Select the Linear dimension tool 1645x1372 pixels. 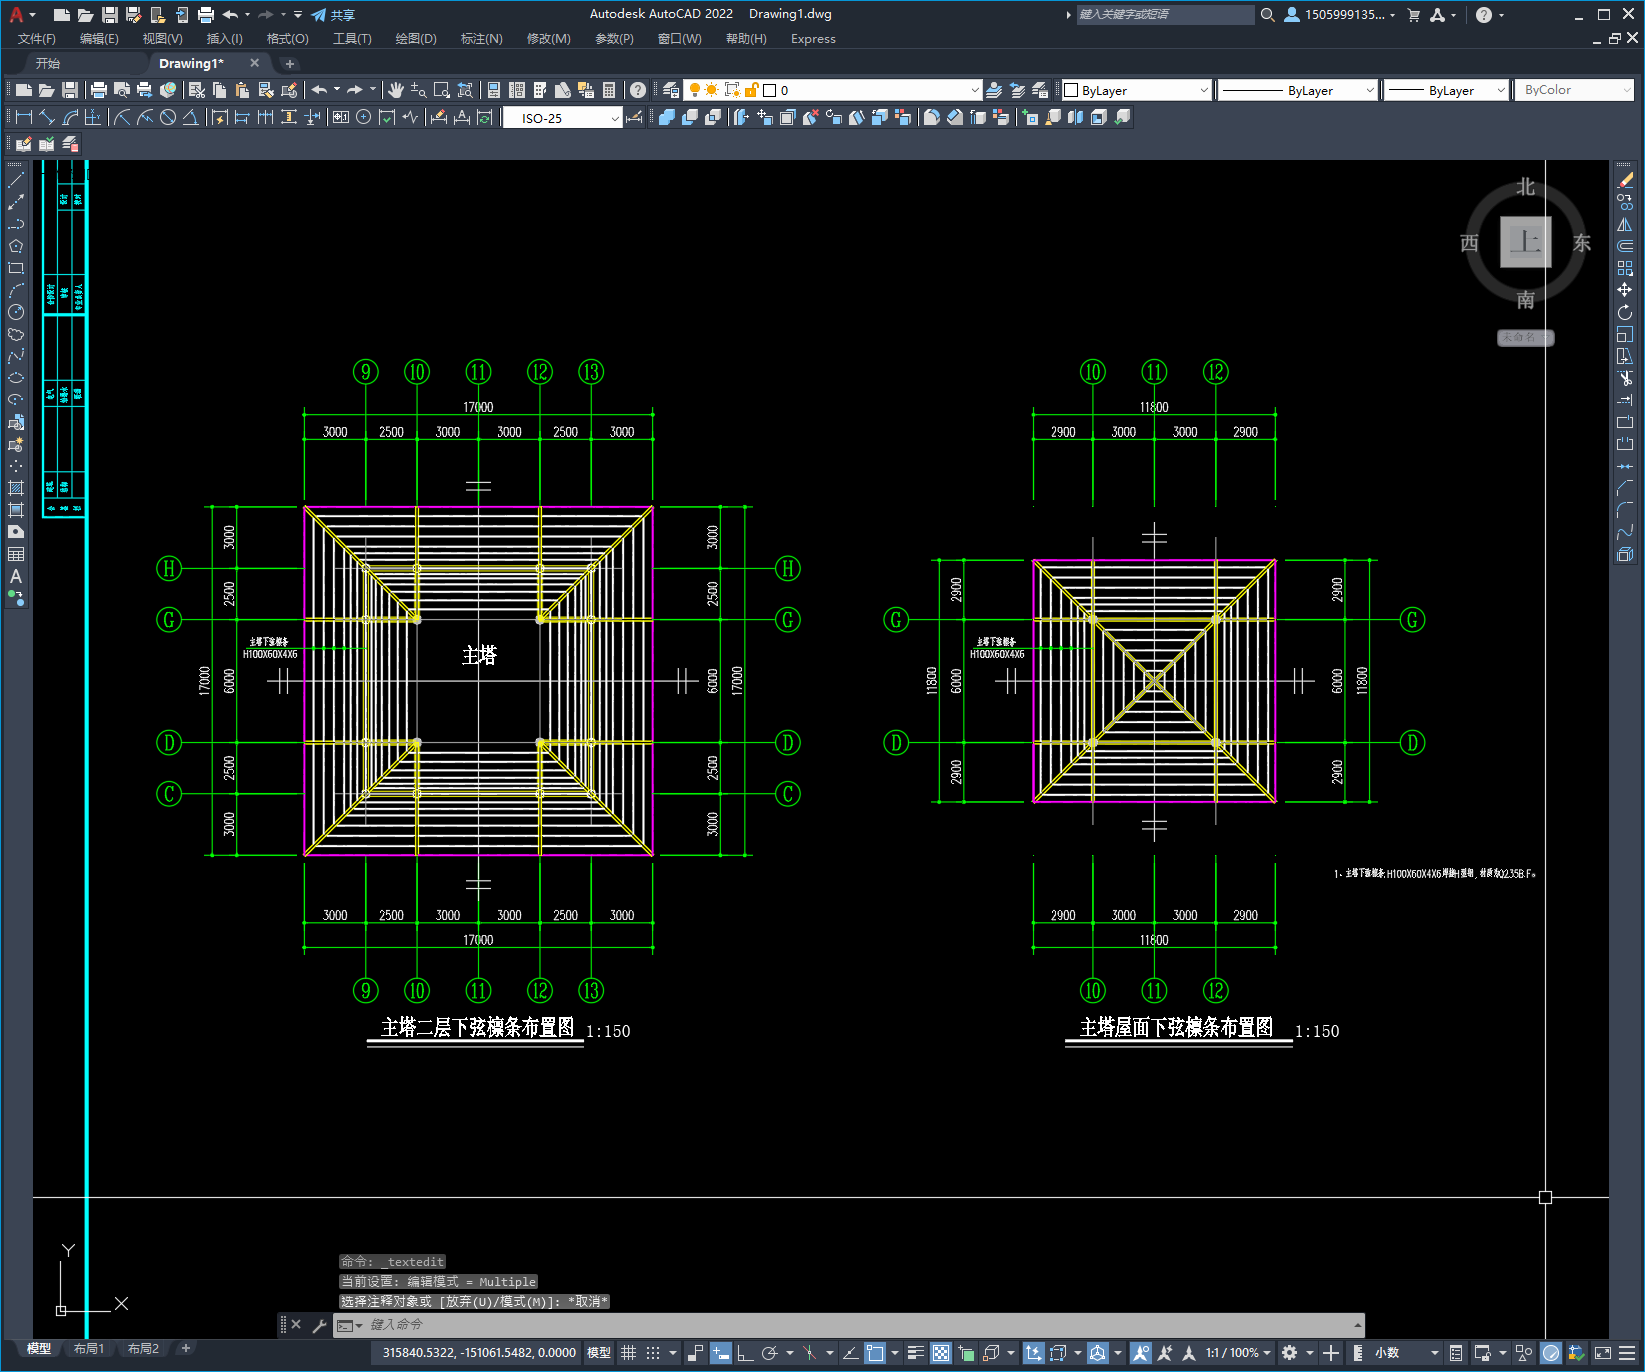[24, 117]
